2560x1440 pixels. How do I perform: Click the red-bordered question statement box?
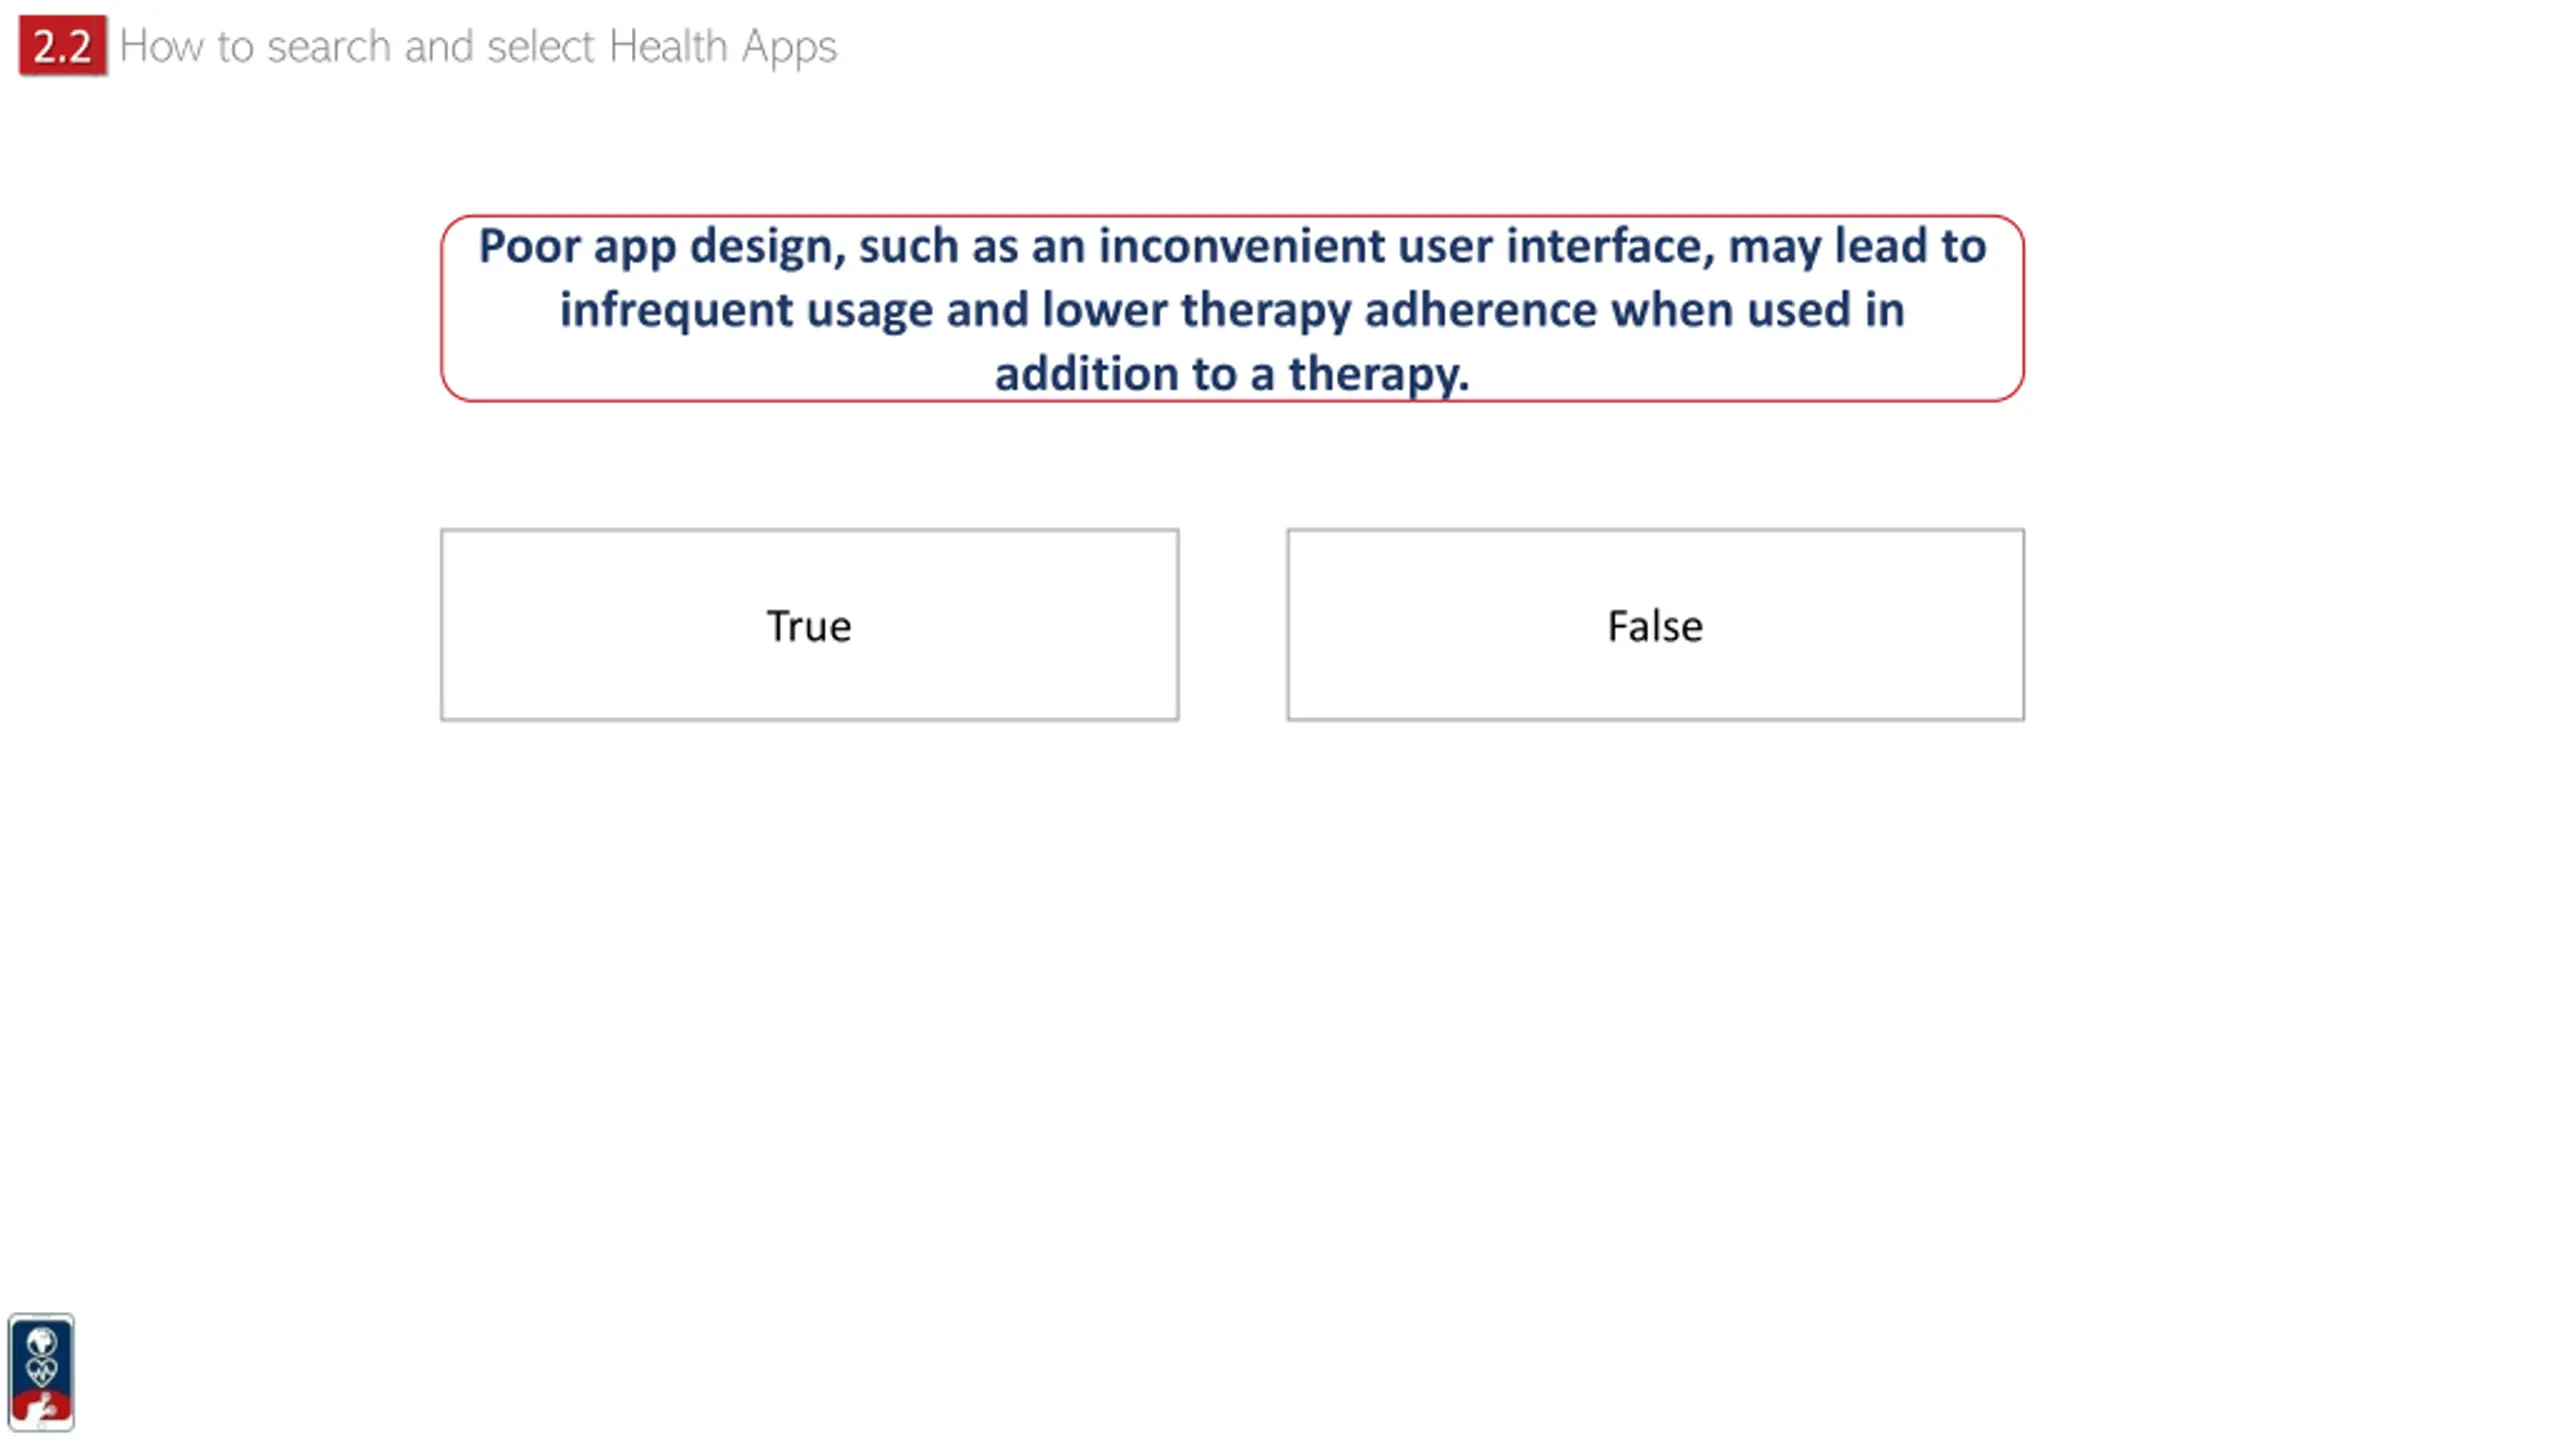point(1232,308)
